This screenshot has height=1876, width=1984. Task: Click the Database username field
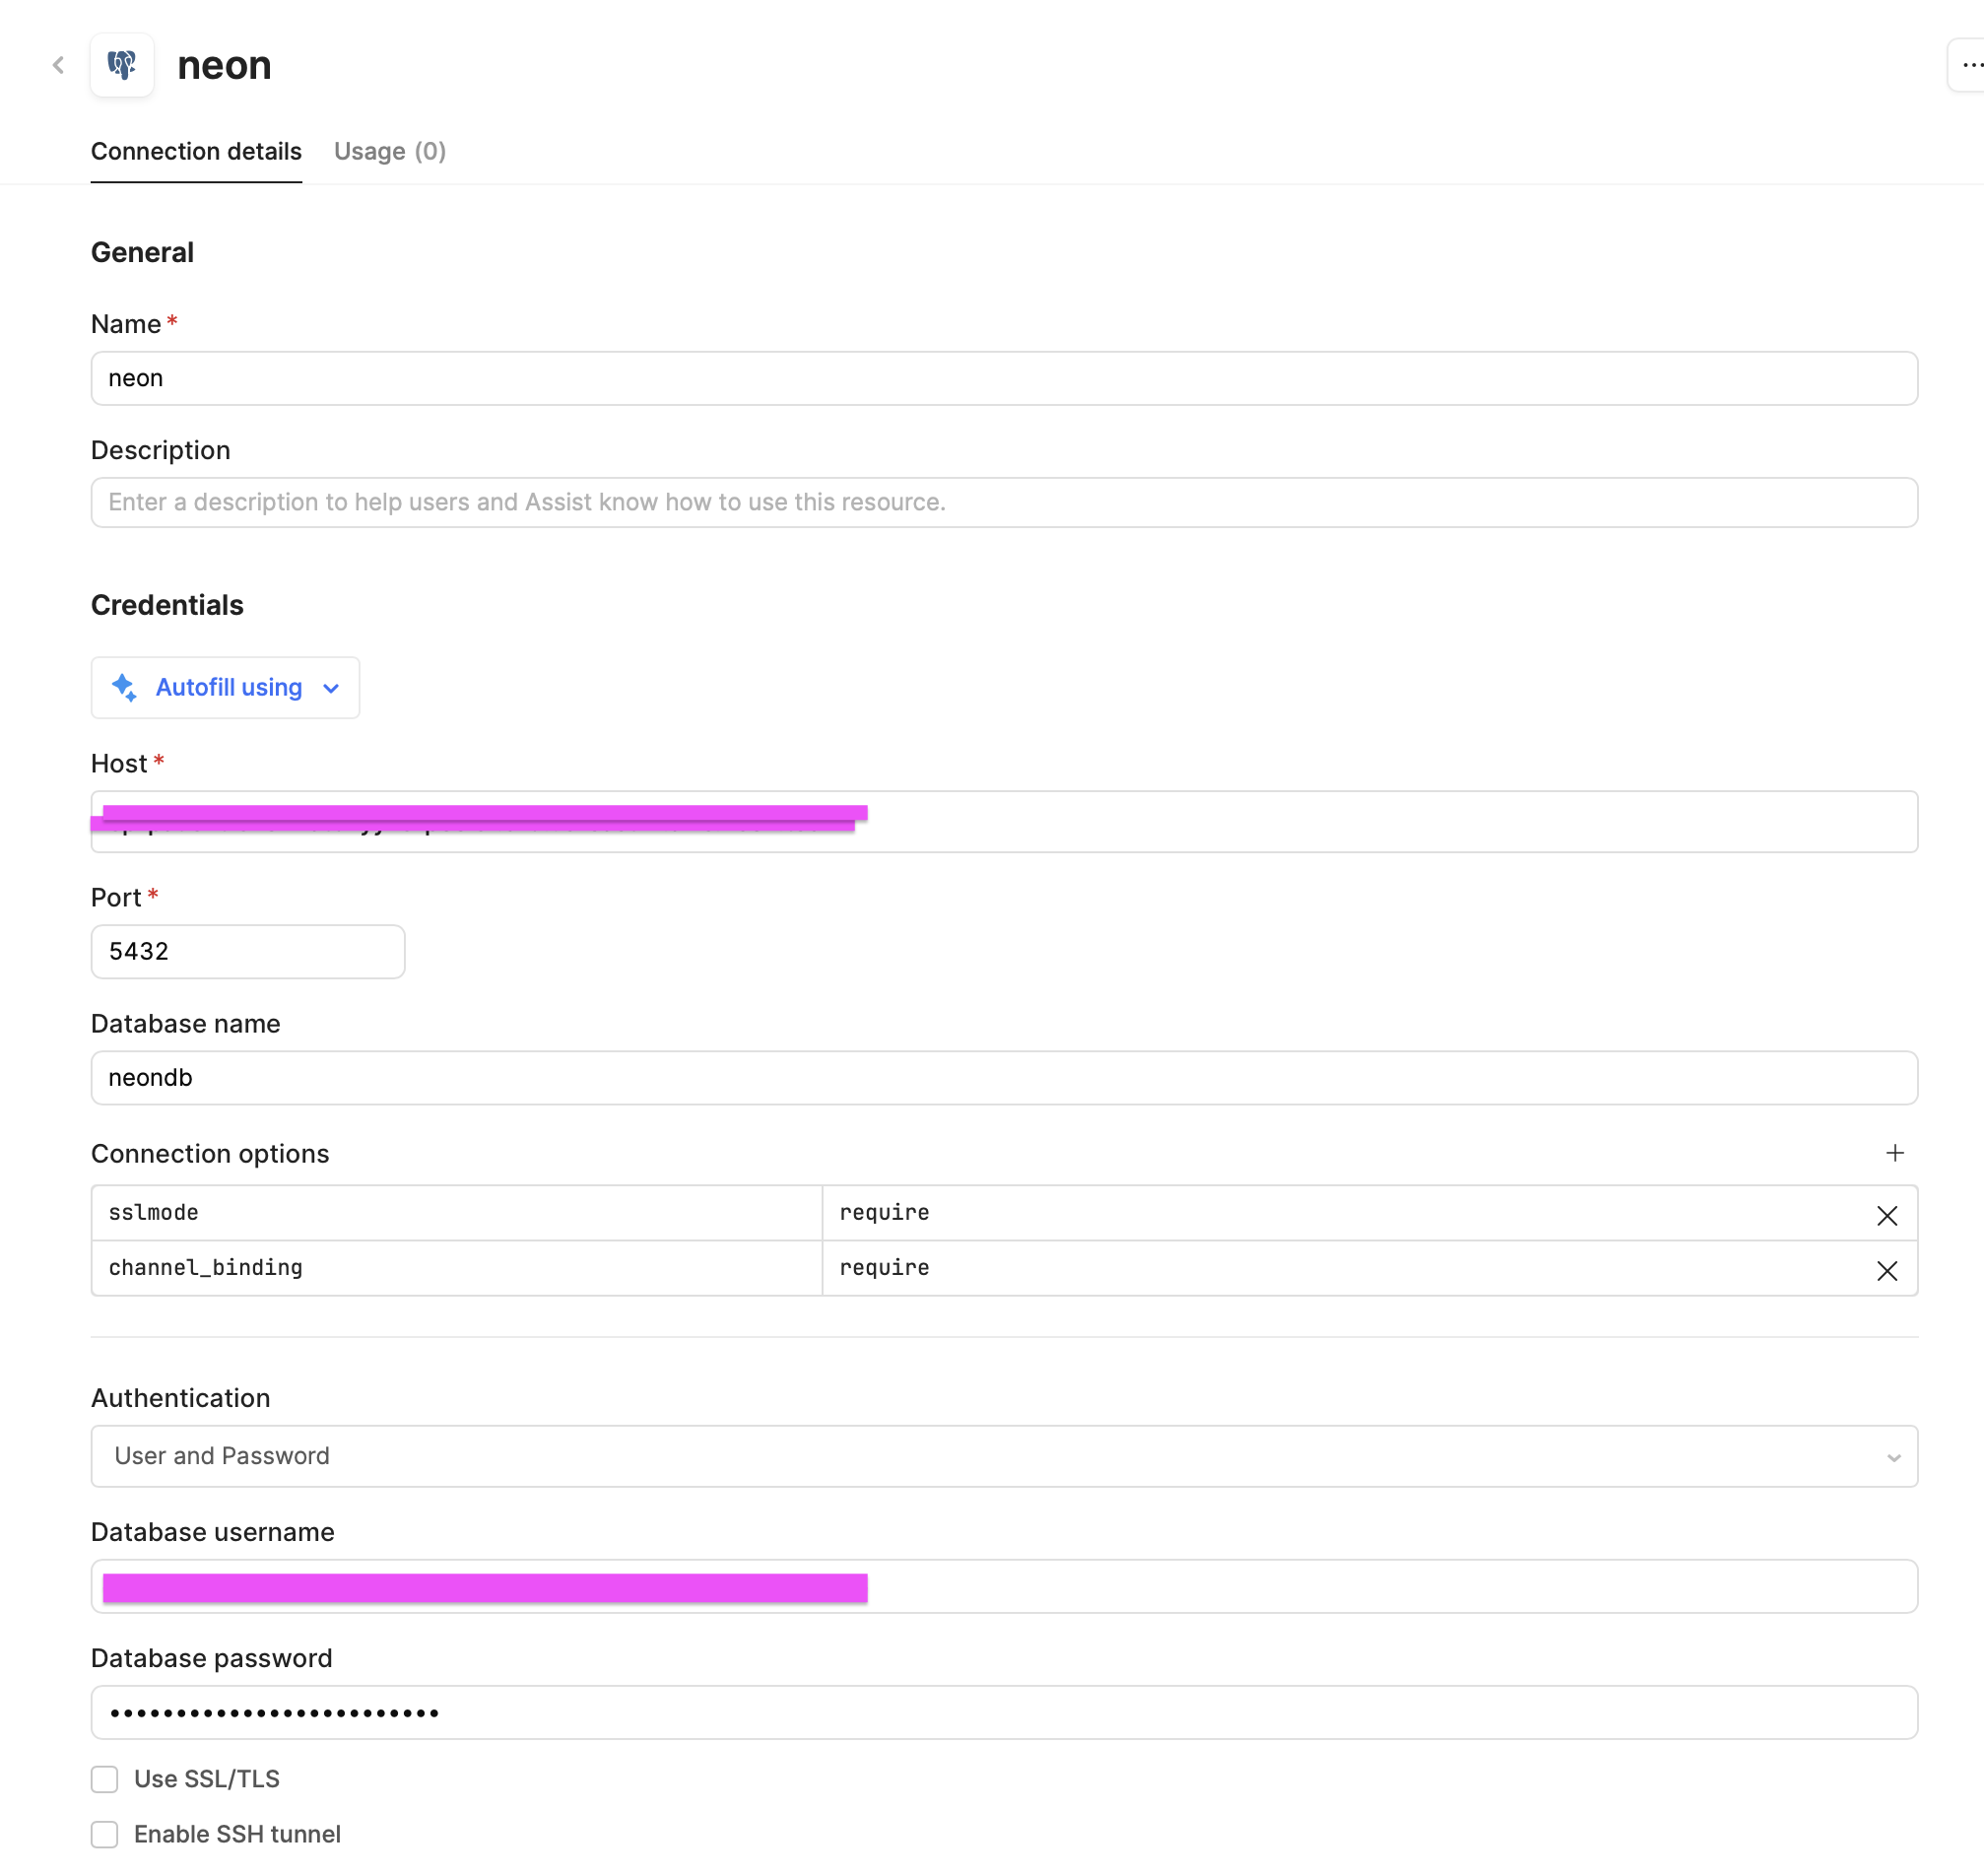(x=1004, y=1588)
